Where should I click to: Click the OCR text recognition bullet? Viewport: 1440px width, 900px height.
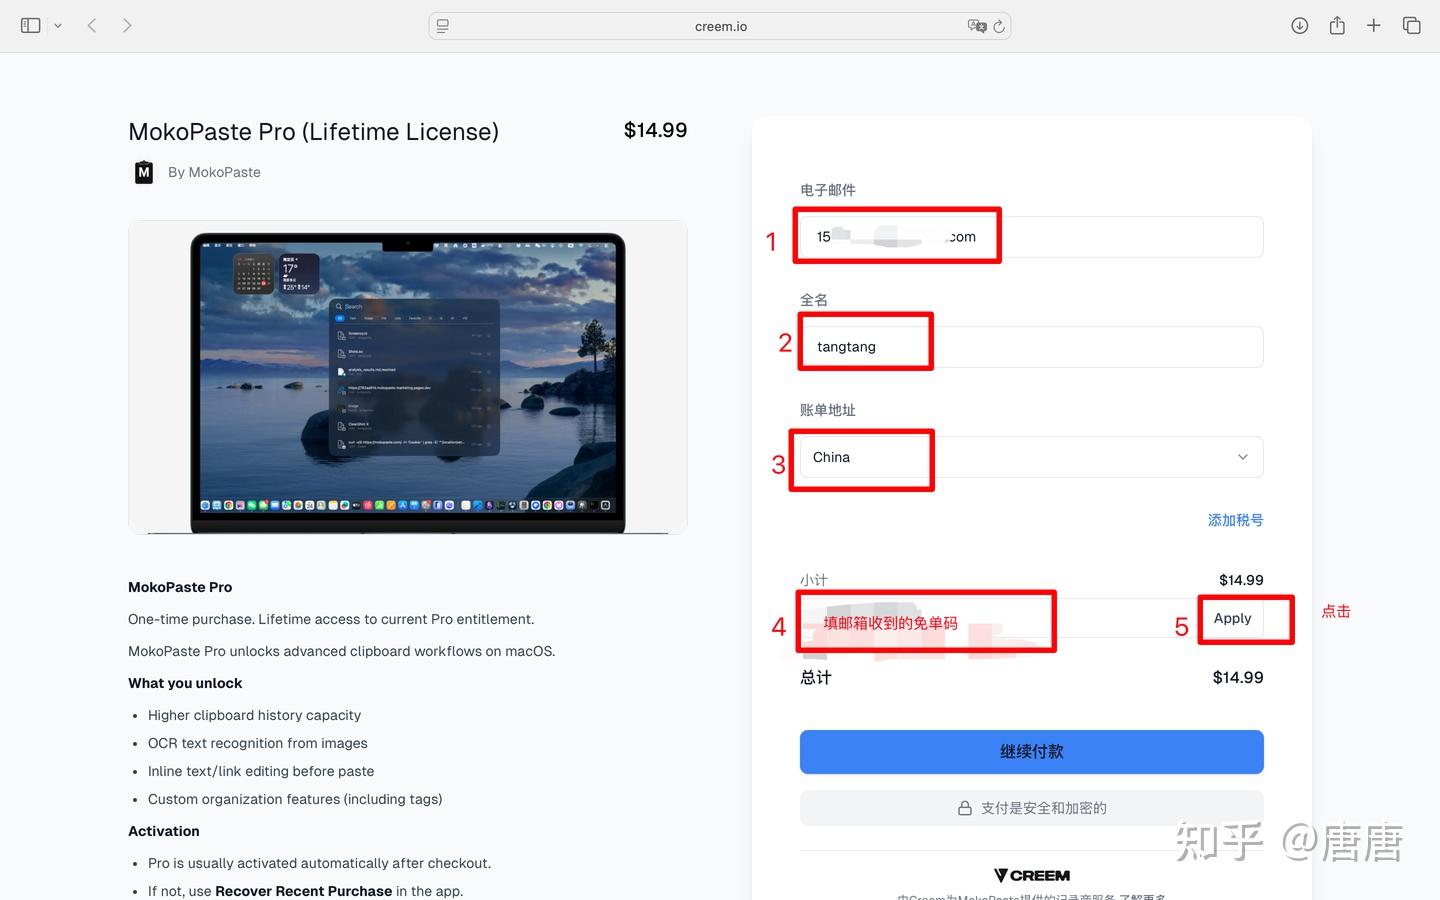pyautogui.click(x=258, y=743)
